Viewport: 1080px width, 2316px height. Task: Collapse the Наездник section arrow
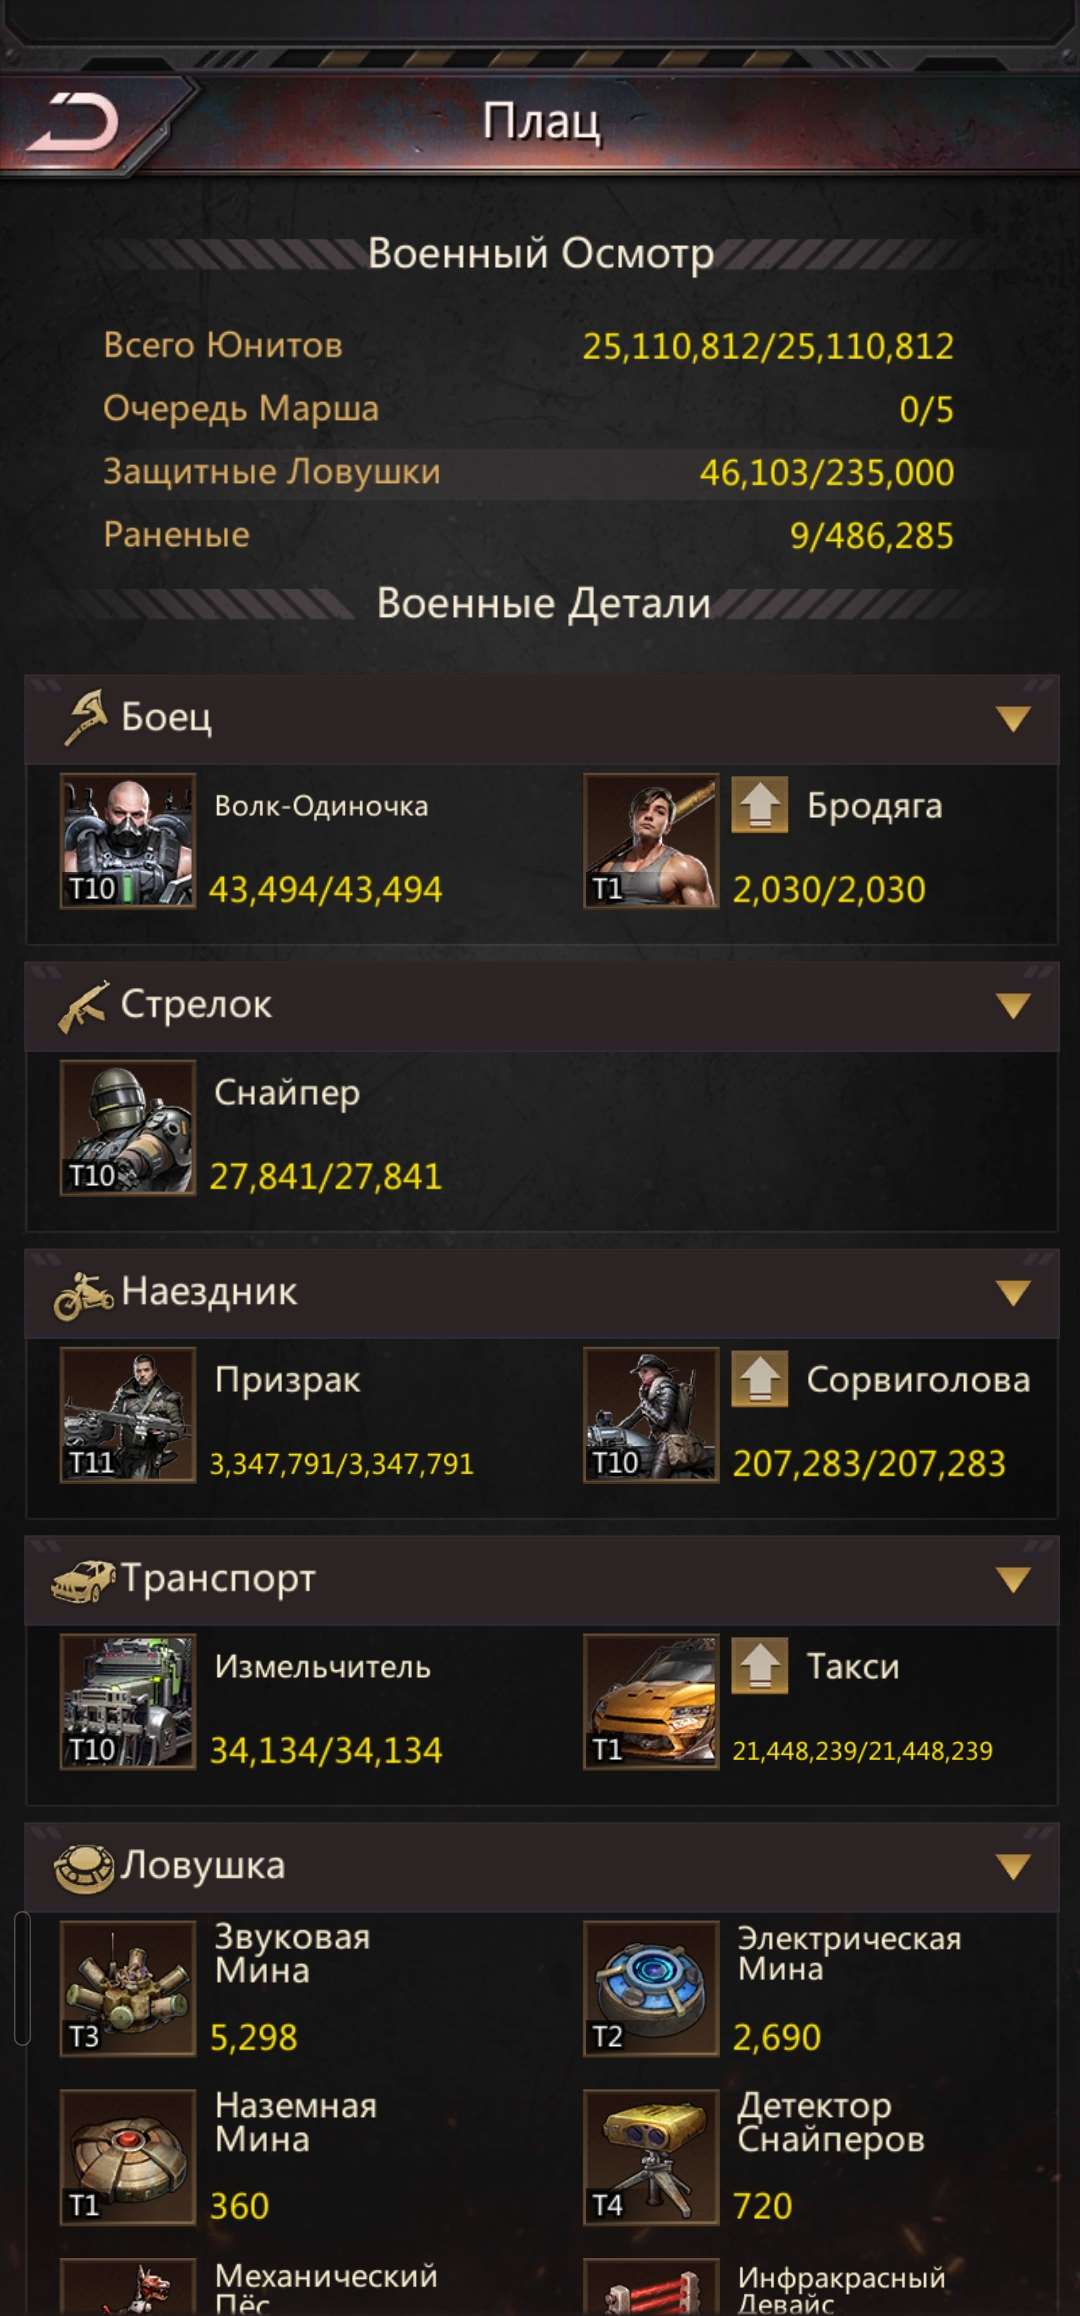[x=1013, y=1293]
